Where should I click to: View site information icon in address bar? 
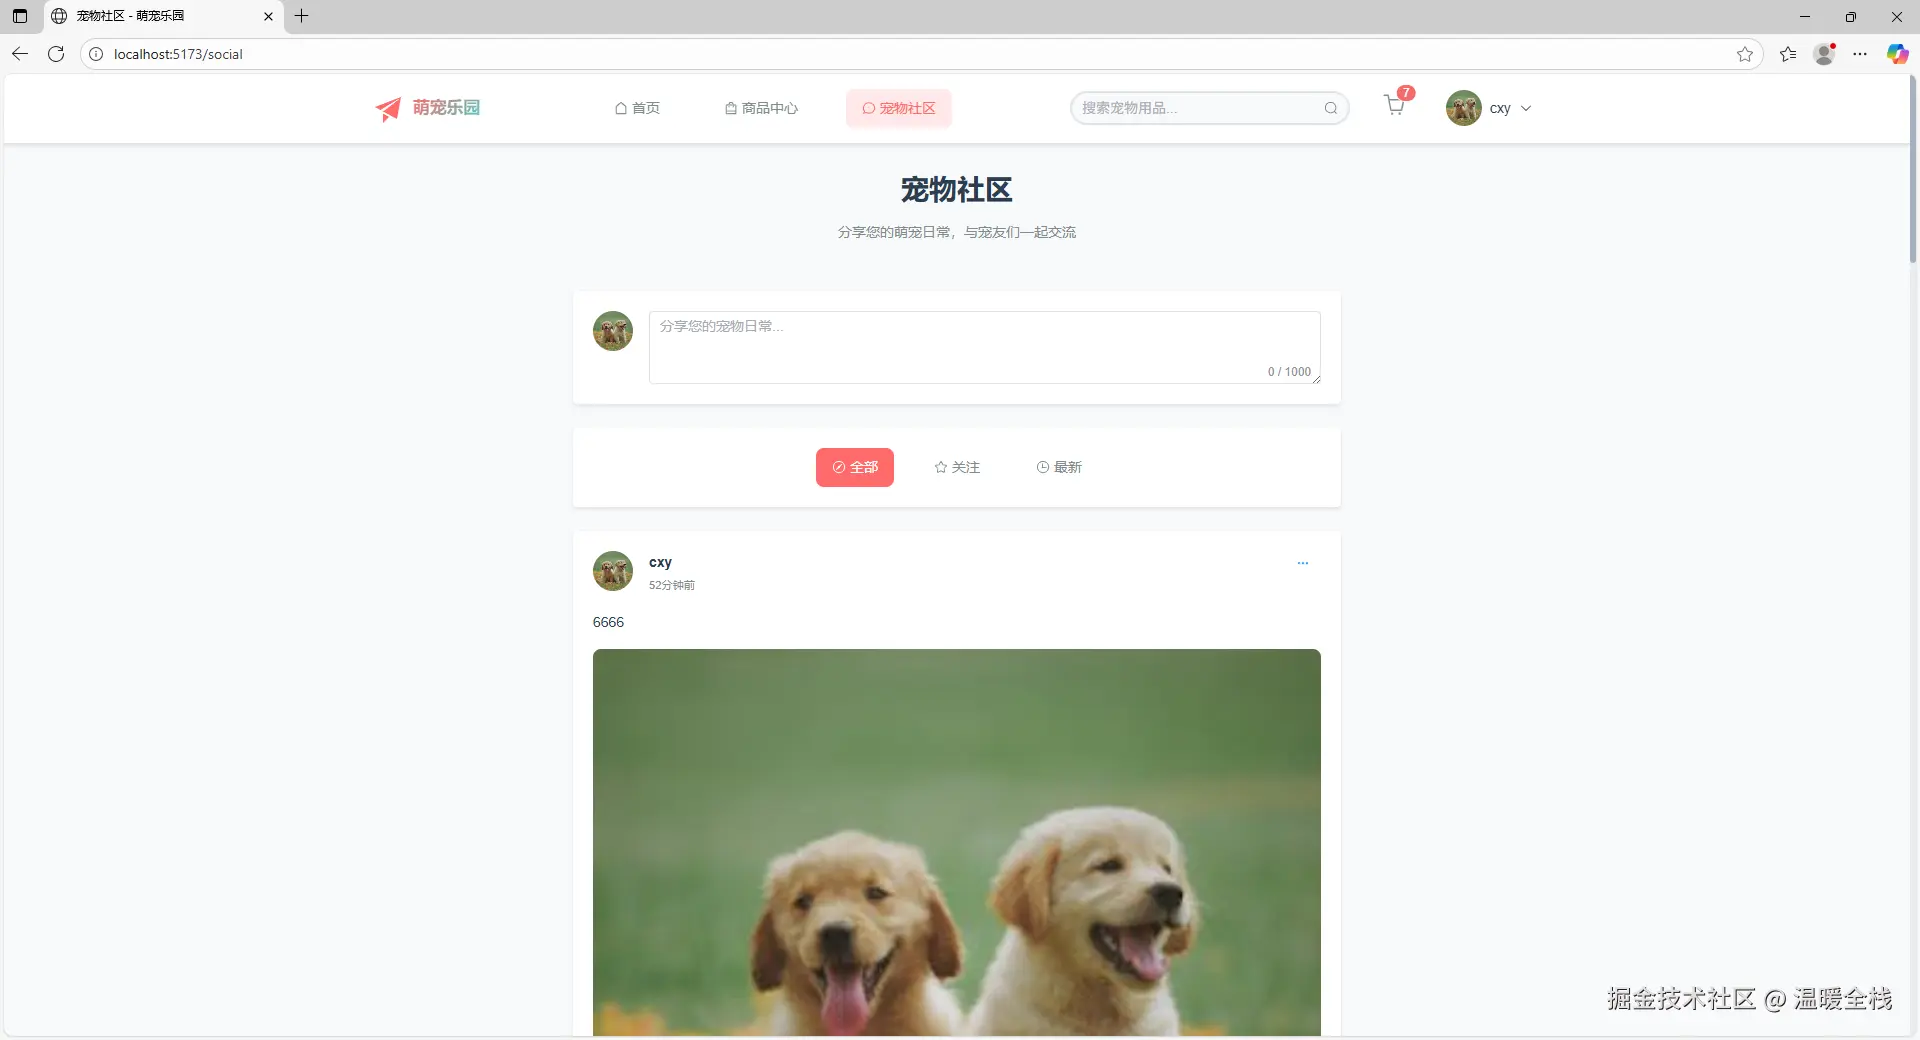(x=96, y=54)
